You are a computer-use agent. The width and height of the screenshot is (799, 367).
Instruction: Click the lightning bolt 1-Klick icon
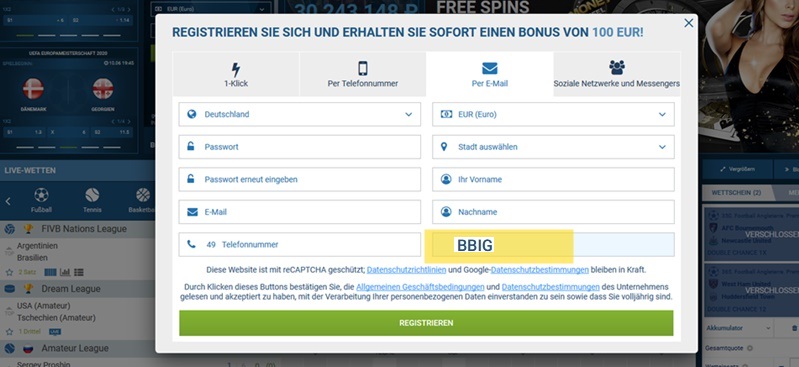[235, 70]
